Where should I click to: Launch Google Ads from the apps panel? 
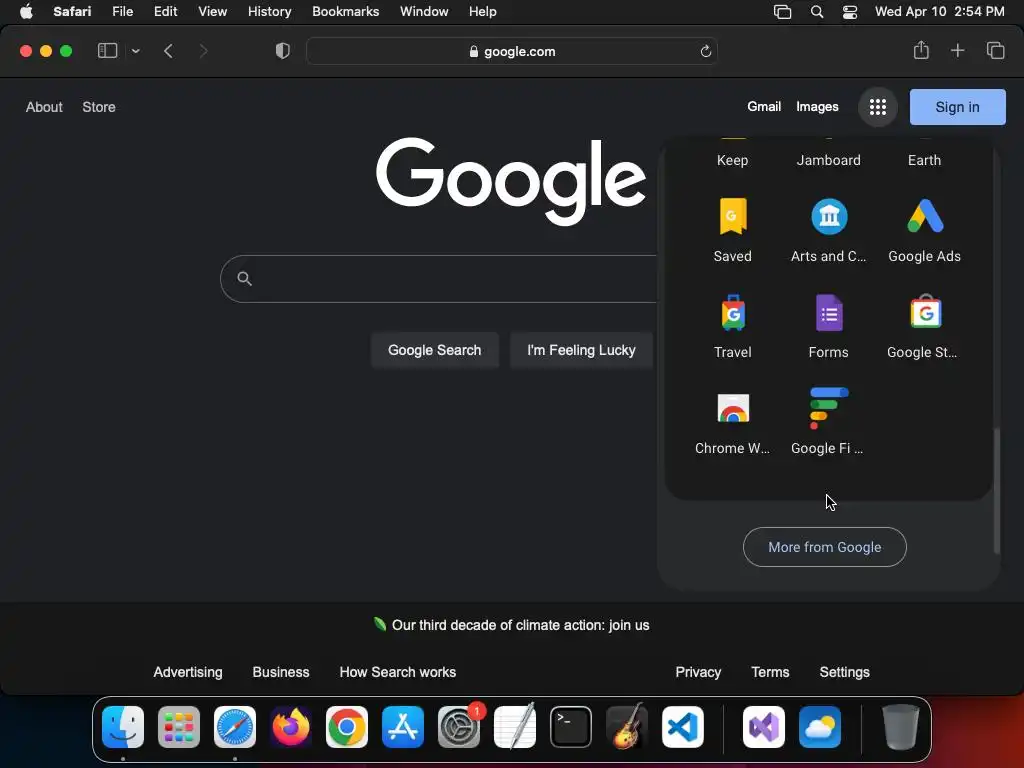tap(924, 230)
